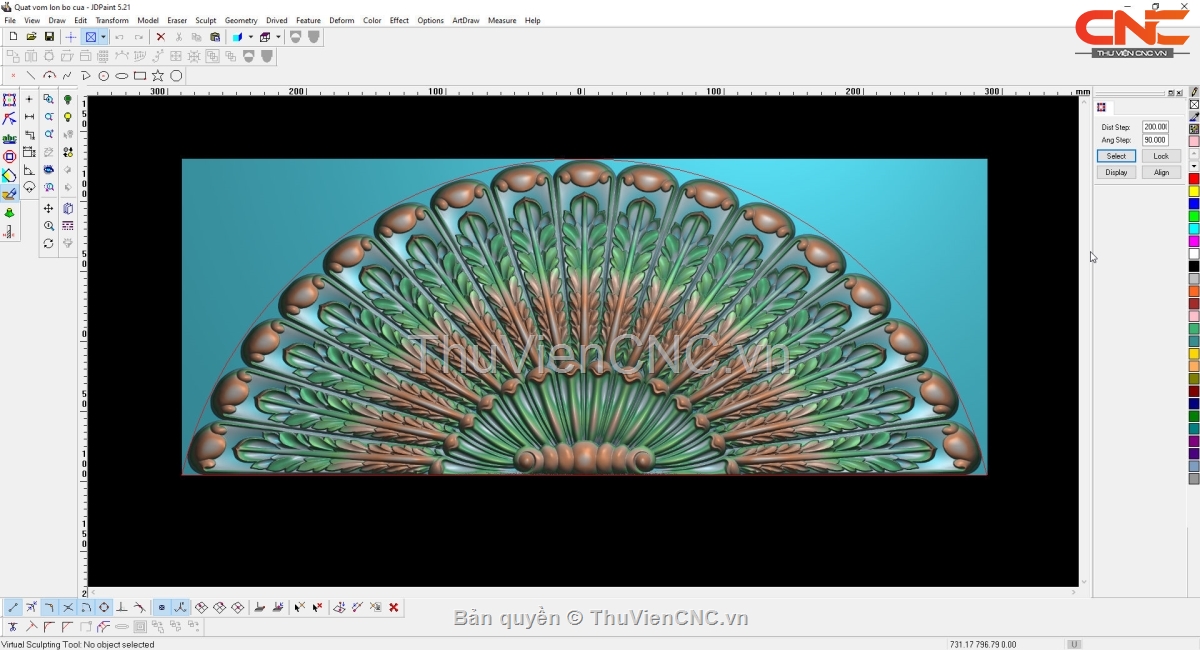Click the red X delete icon in top toolbar
This screenshot has width=1200, height=650.
(160, 37)
